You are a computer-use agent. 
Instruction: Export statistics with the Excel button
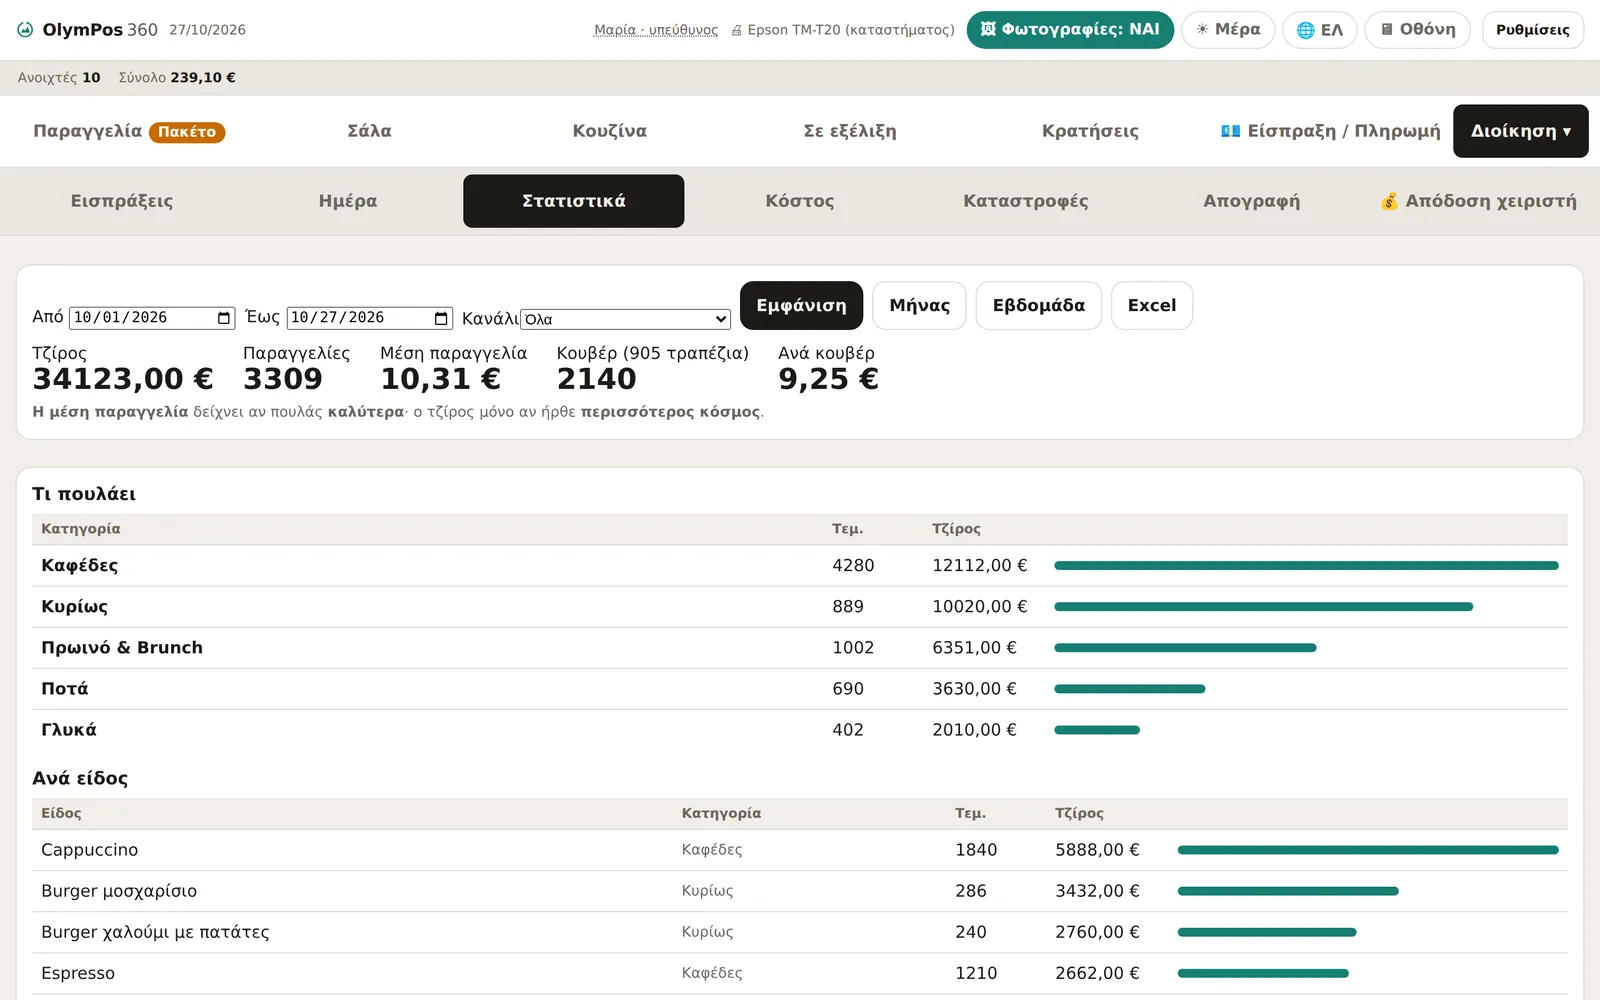tap(1152, 305)
